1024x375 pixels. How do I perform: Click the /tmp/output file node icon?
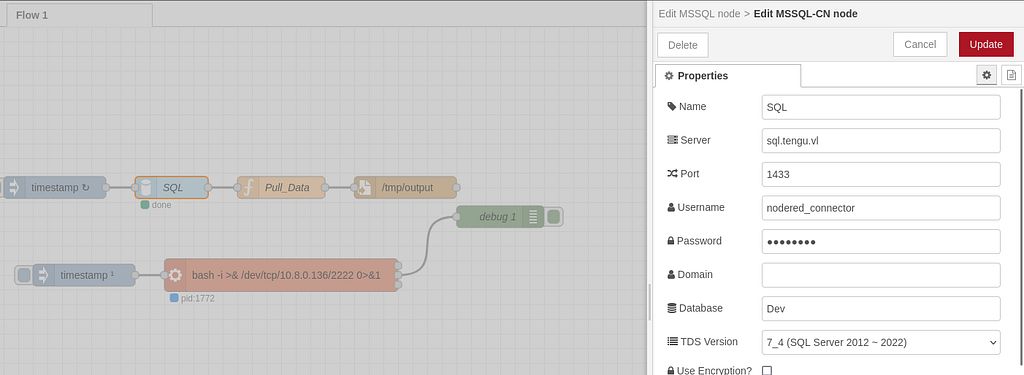[365, 188]
